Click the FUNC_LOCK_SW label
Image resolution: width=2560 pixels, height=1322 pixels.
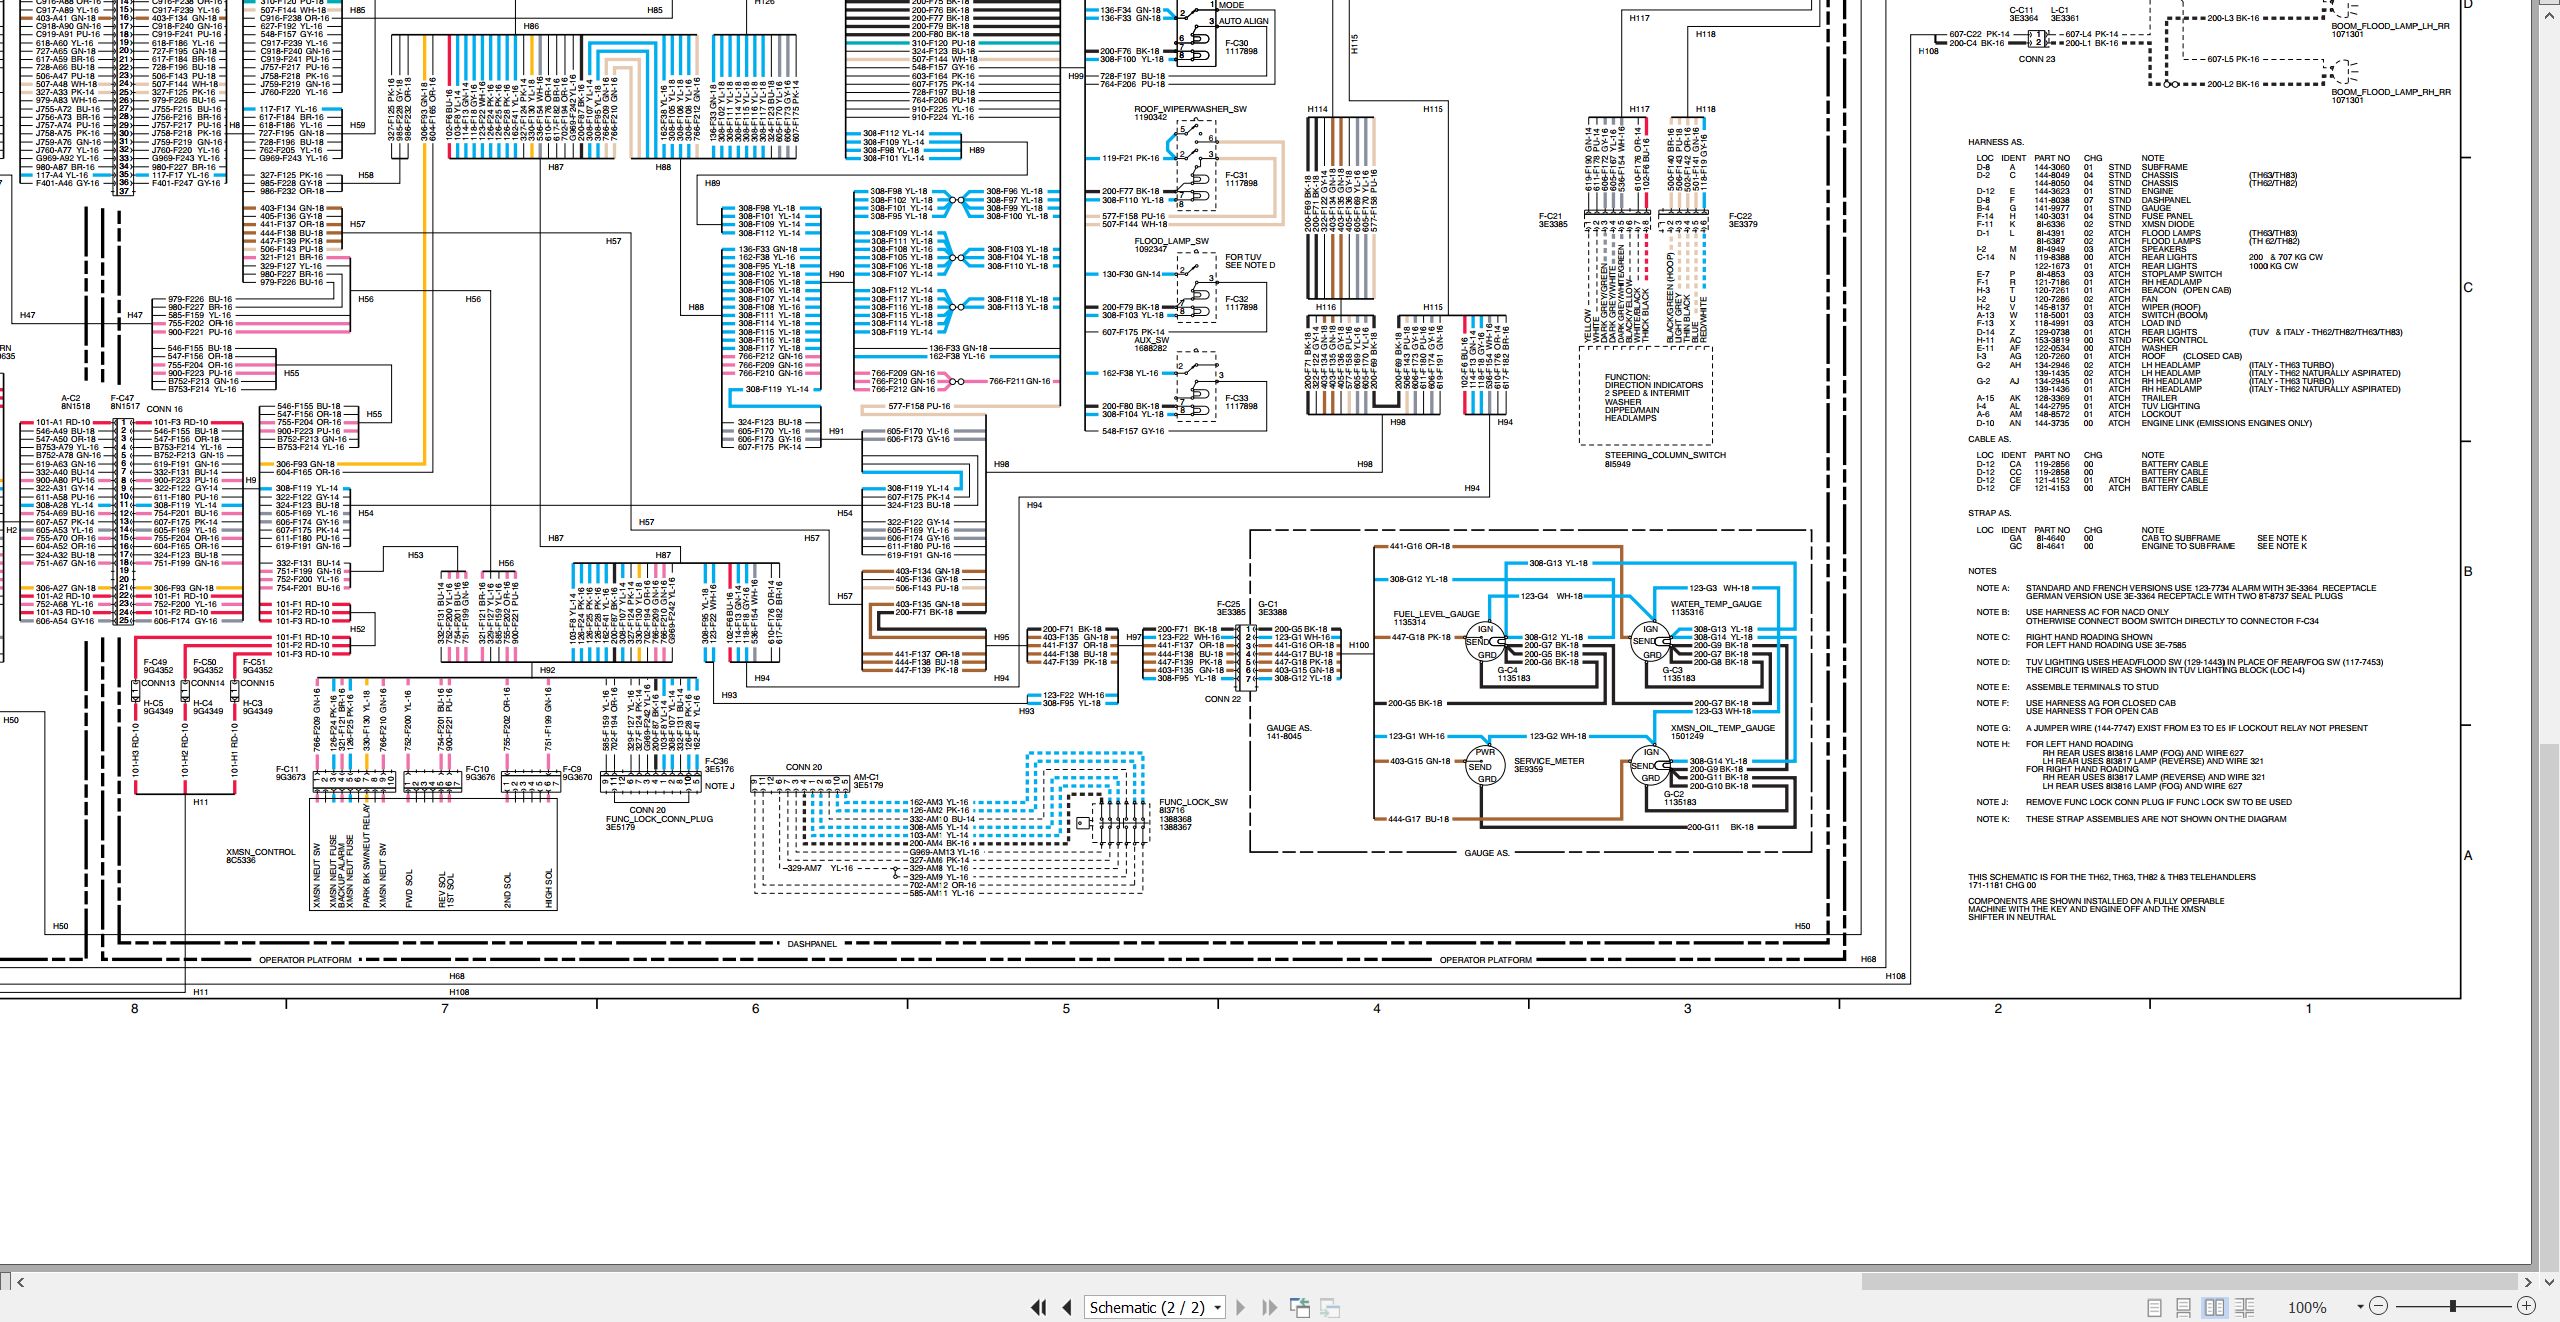(1193, 802)
